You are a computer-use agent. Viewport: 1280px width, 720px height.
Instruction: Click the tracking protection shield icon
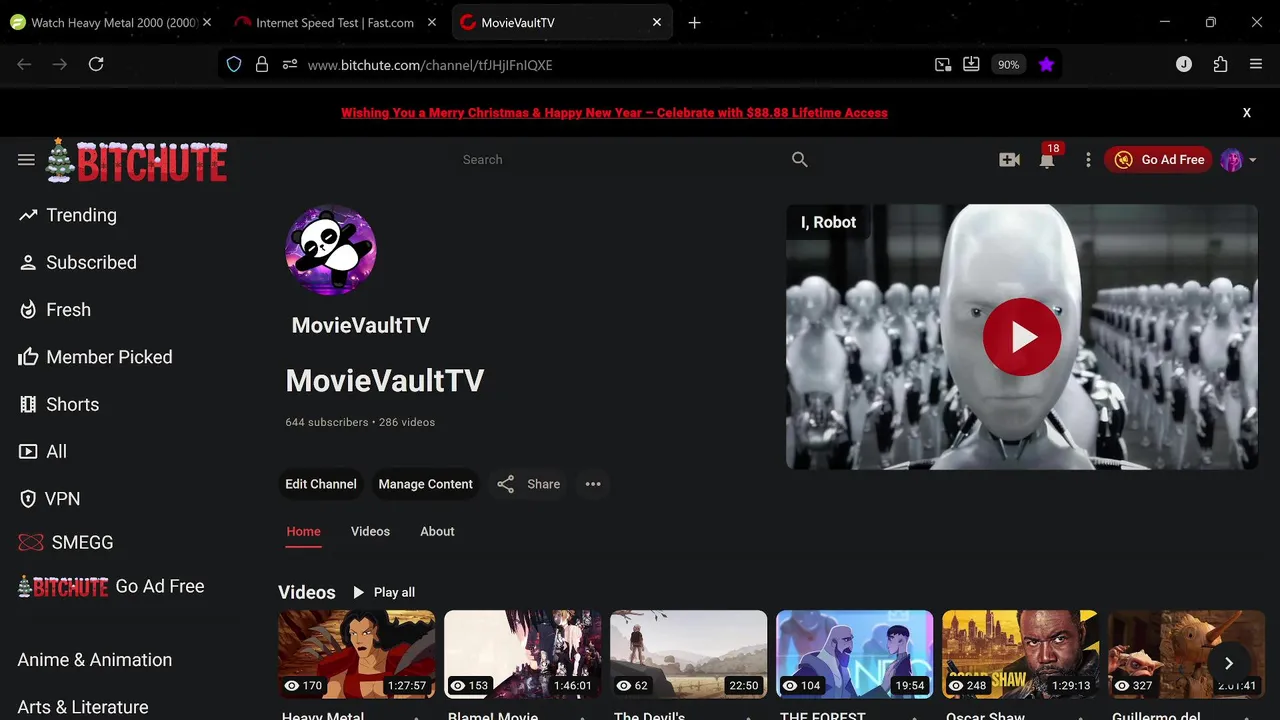coord(234,64)
